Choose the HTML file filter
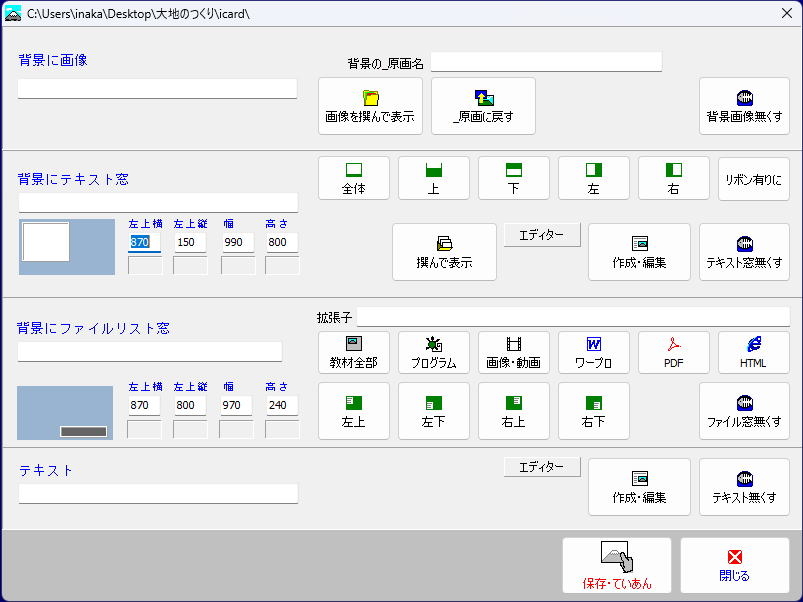 tap(753, 353)
